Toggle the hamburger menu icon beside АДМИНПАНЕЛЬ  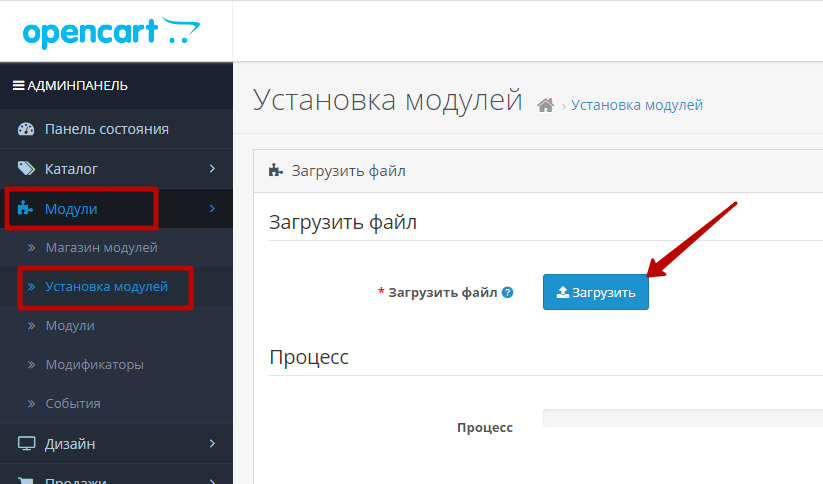[18, 85]
